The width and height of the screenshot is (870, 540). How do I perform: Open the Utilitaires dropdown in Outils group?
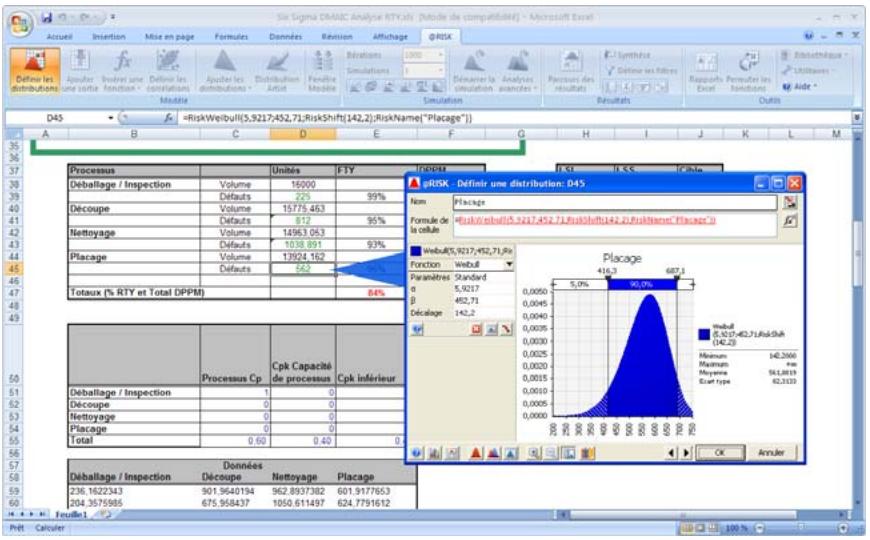pyautogui.click(x=809, y=70)
